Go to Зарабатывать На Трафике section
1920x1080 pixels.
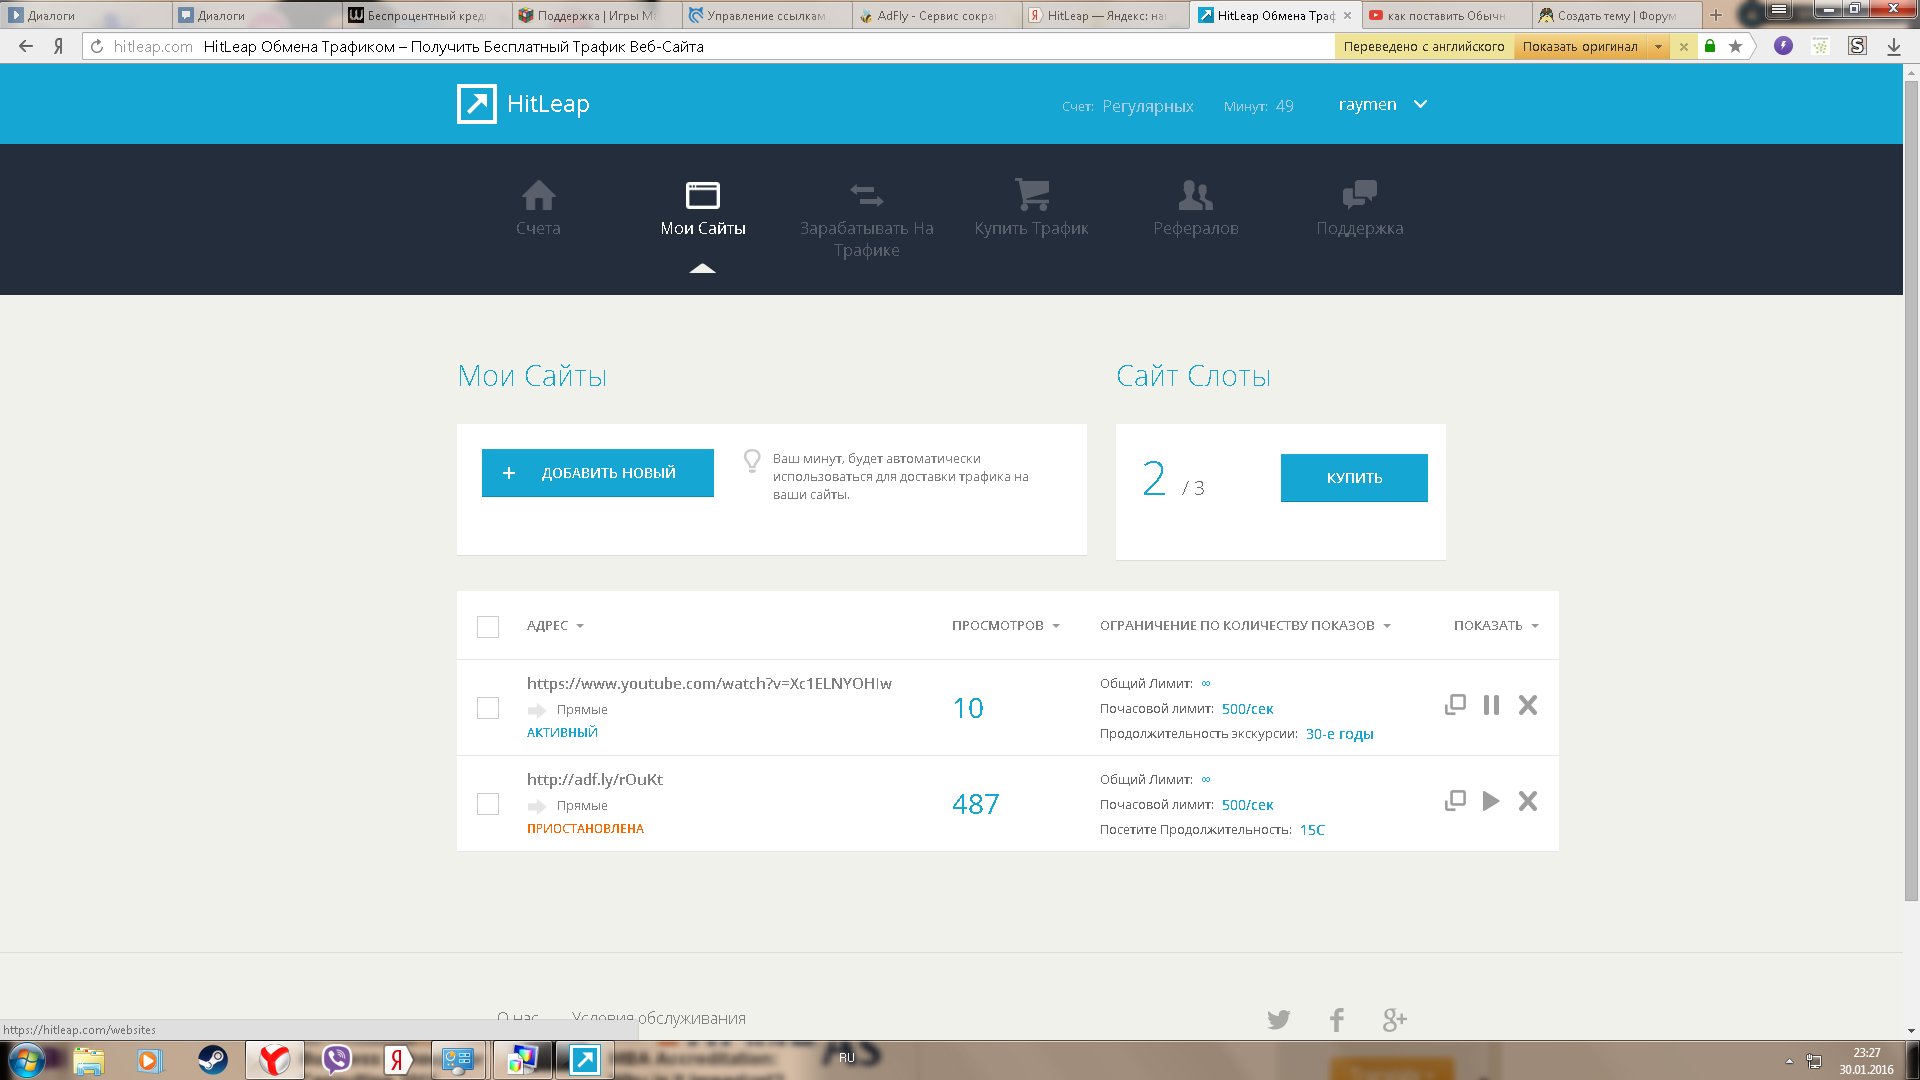867,220
